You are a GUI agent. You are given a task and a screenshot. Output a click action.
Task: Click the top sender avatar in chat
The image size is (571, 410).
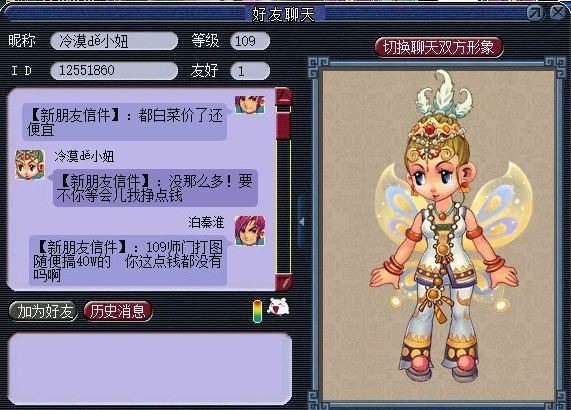click(x=250, y=105)
